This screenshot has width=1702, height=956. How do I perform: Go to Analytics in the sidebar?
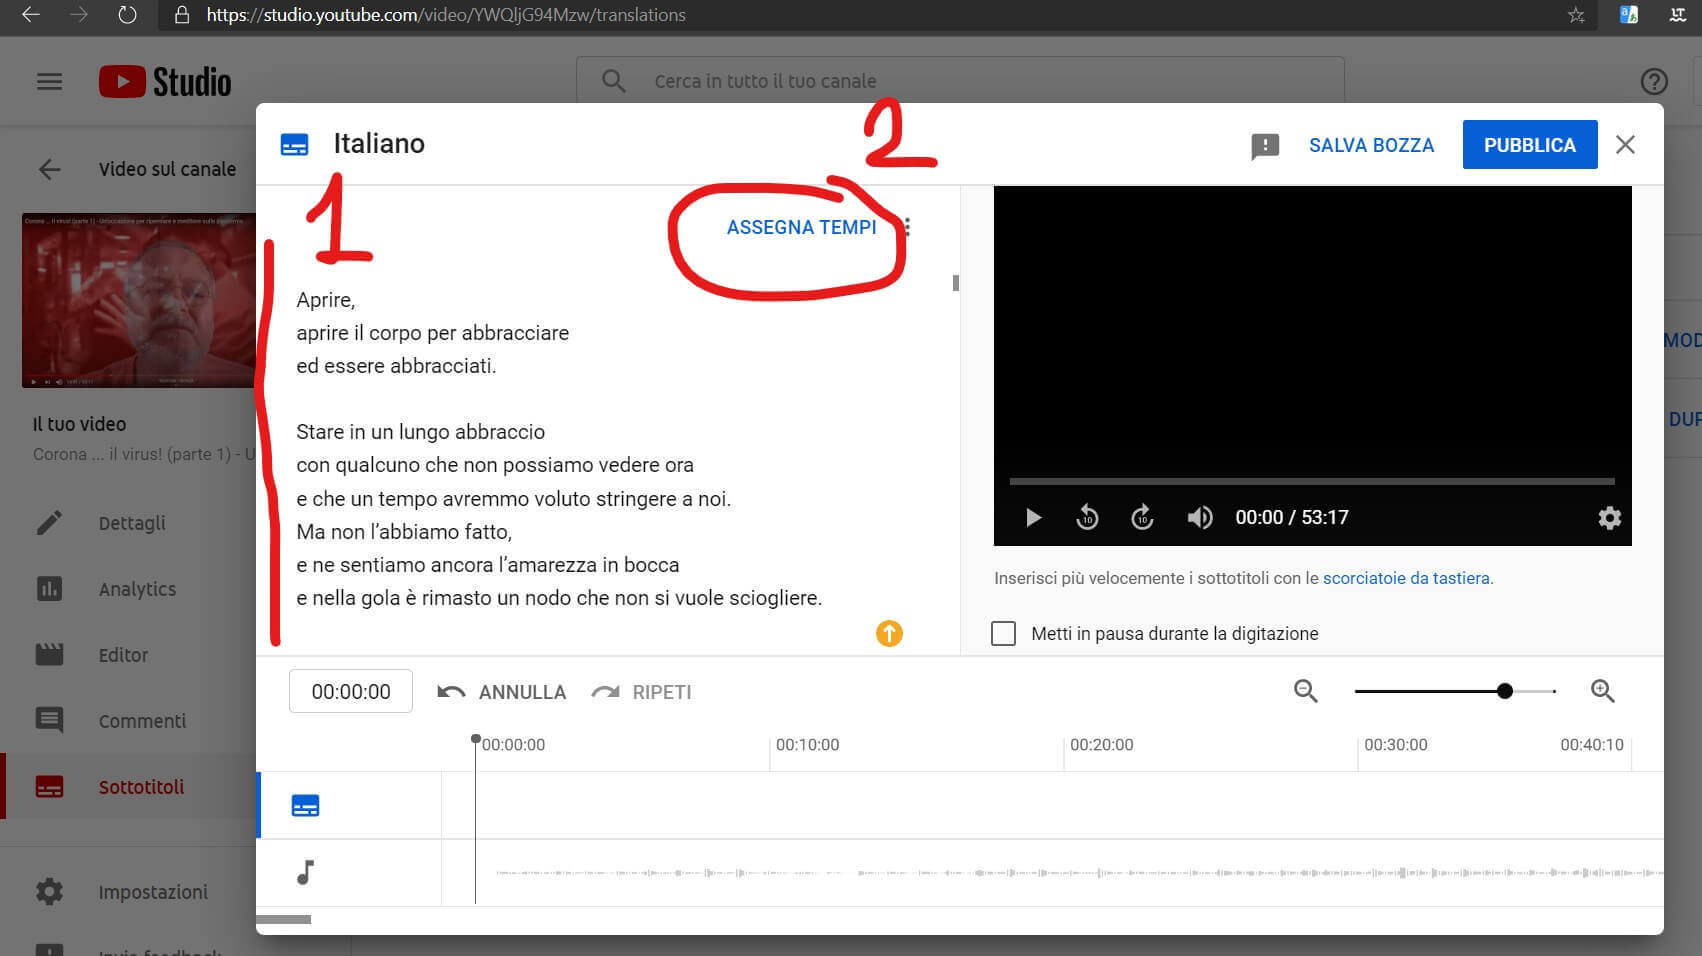(137, 589)
